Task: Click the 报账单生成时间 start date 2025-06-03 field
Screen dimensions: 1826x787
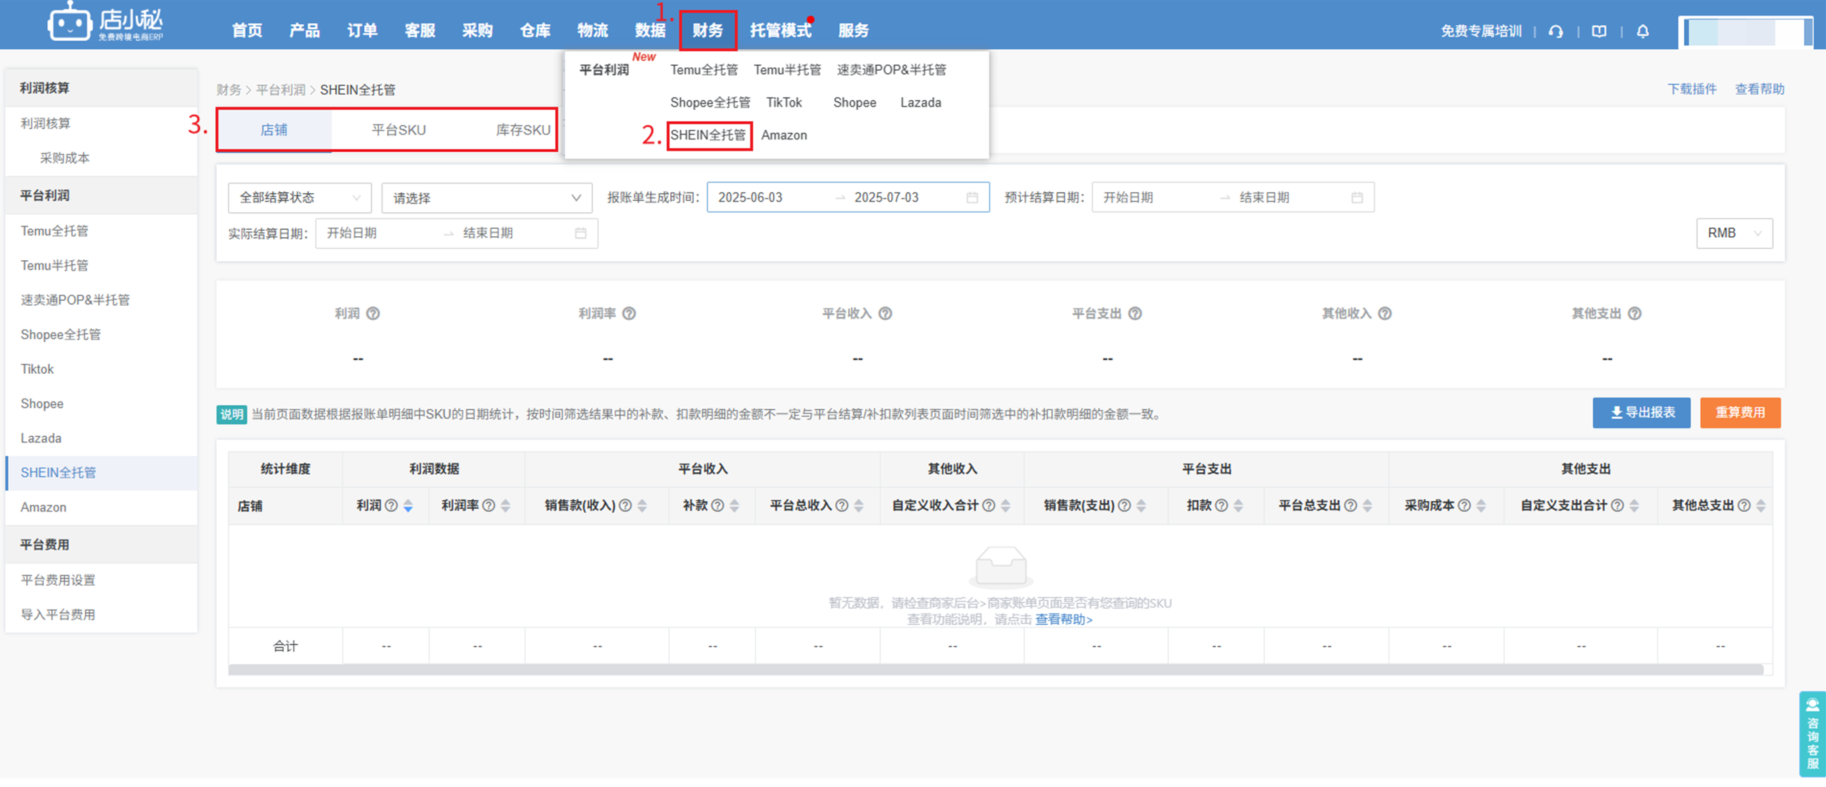Action: [770, 198]
